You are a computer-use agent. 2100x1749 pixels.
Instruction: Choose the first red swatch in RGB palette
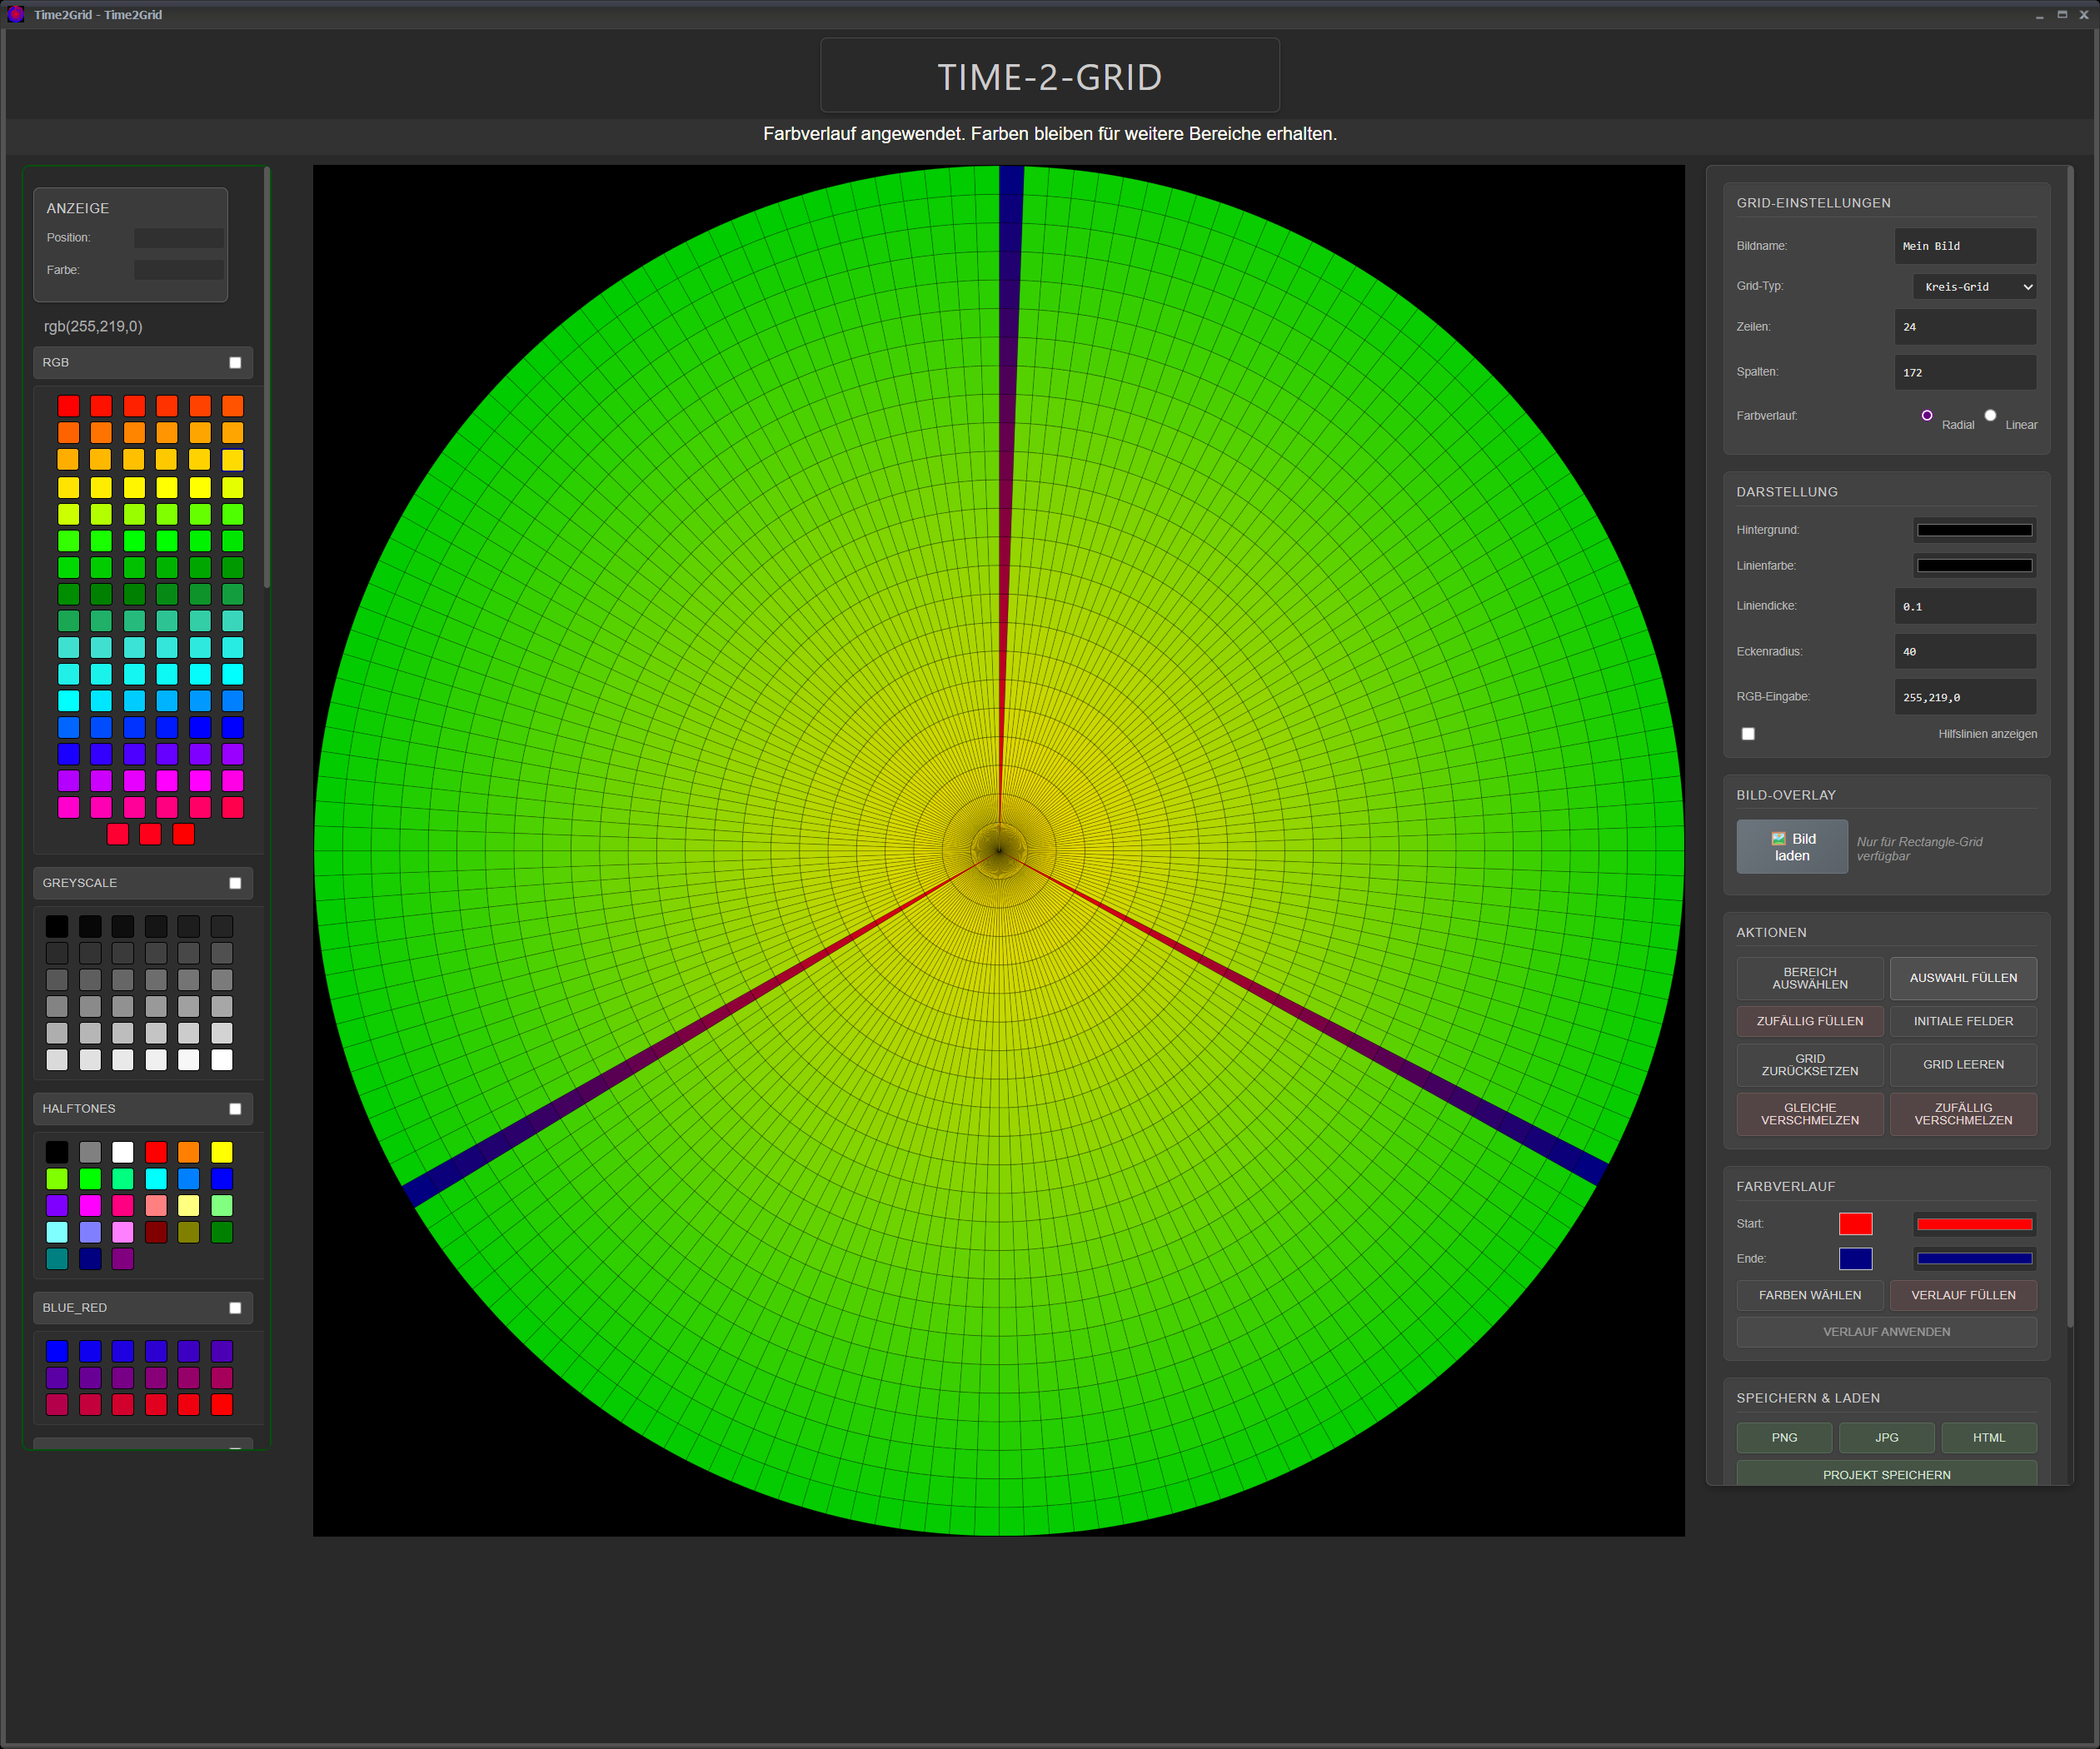coord(68,405)
